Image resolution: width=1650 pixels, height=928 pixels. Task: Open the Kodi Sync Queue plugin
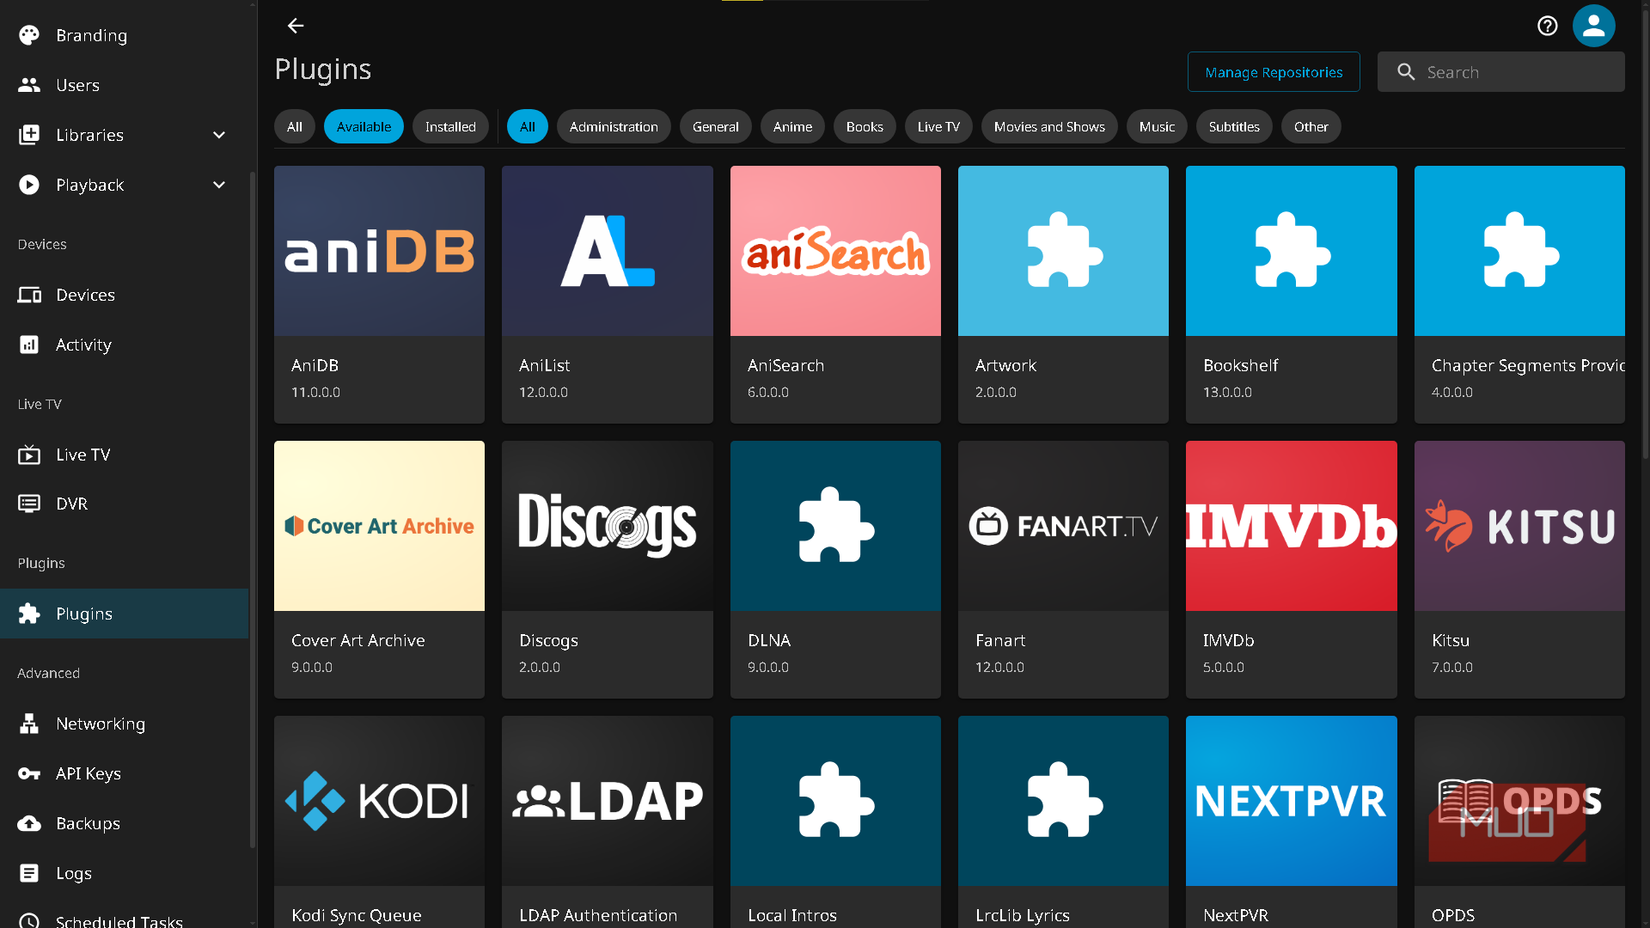tap(380, 822)
